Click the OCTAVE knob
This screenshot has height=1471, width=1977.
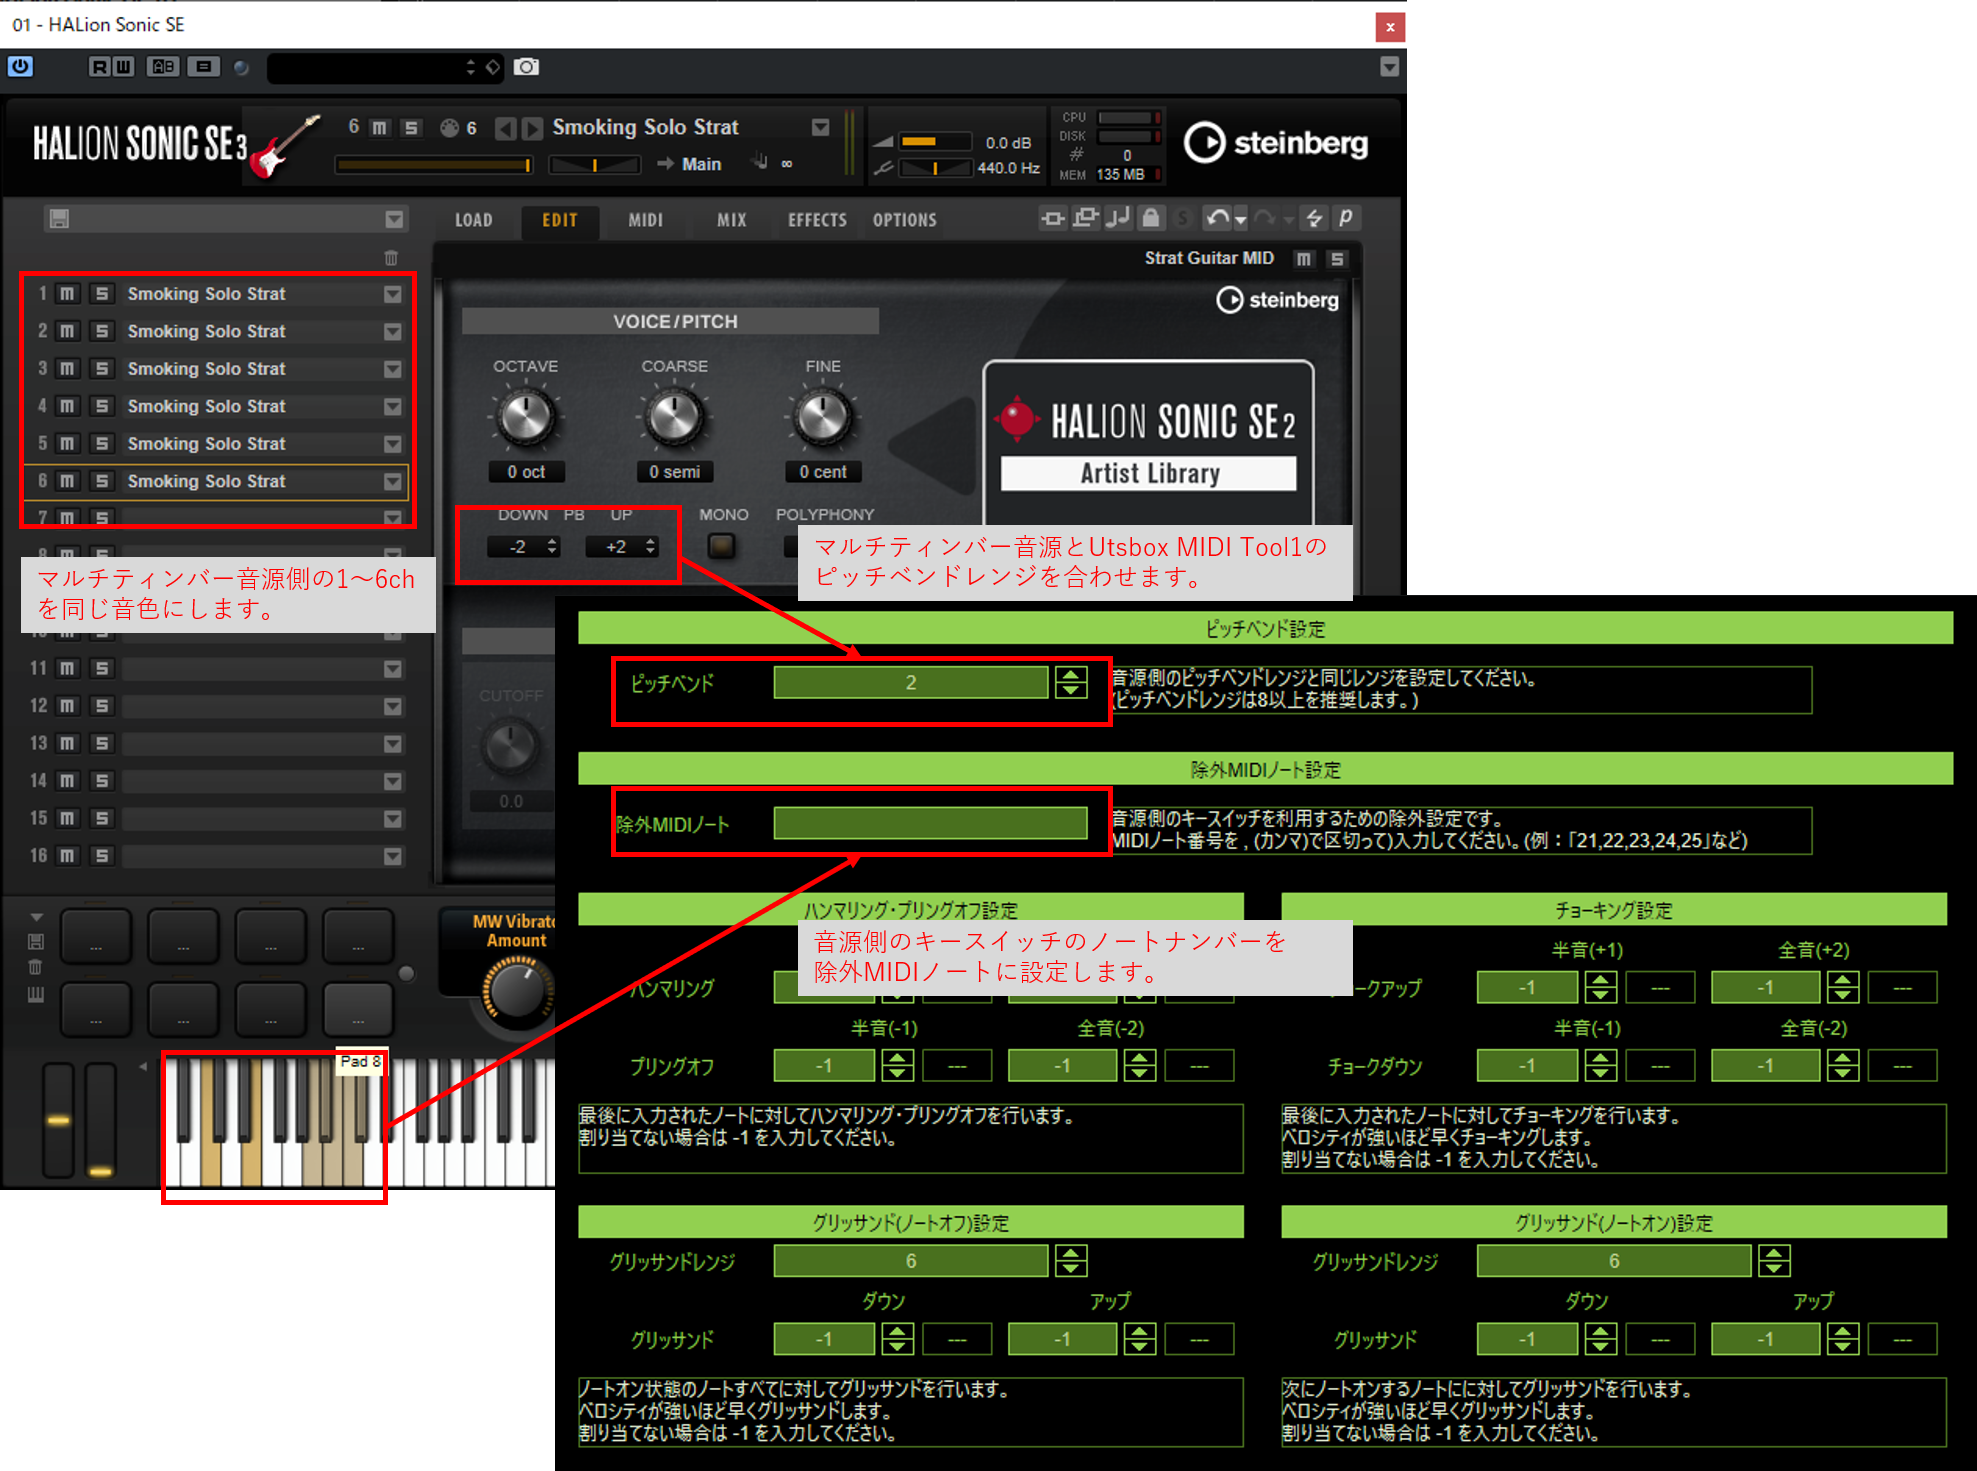pyautogui.click(x=525, y=417)
